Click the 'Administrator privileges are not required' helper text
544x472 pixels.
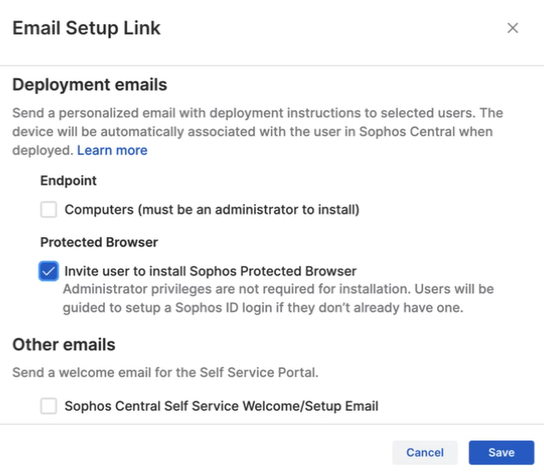pyautogui.click(x=278, y=289)
